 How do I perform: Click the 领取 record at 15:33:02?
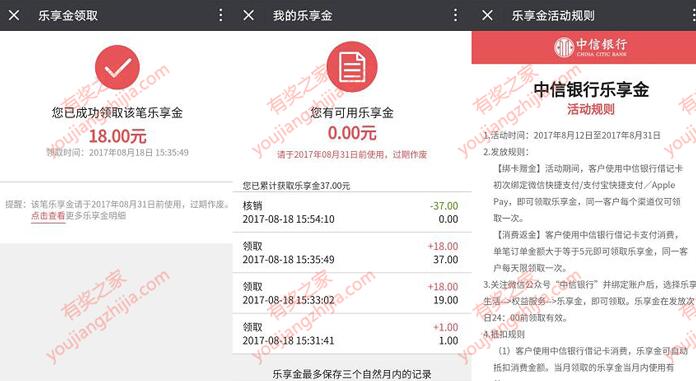pos(352,293)
